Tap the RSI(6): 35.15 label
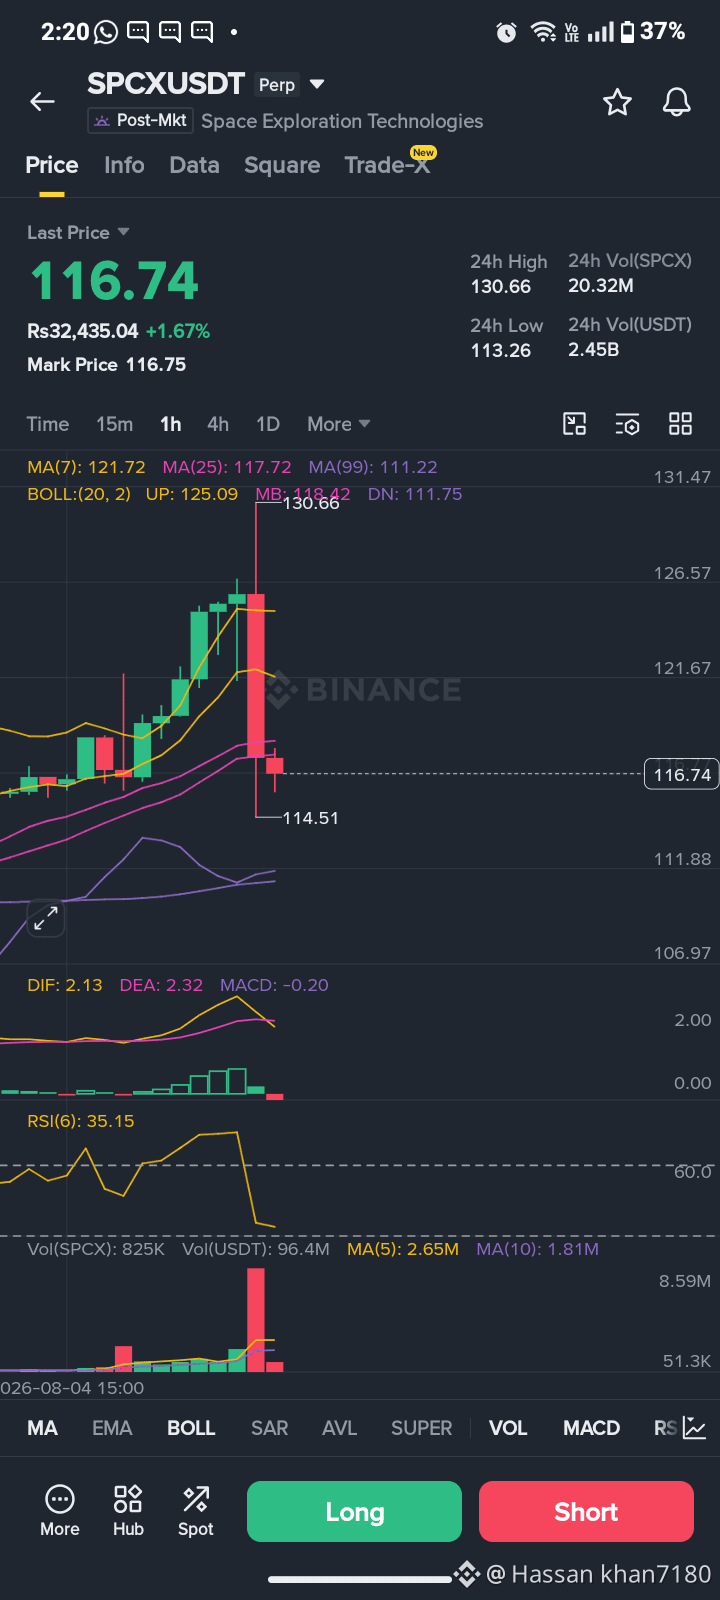720x1600 pixels. click(x=81, y=1121)
